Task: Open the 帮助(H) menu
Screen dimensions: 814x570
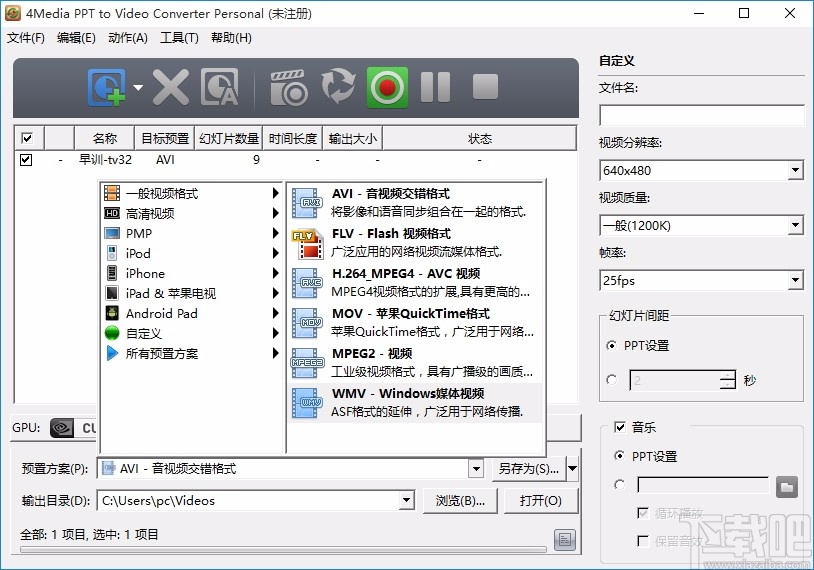Action: click(231, 38)
